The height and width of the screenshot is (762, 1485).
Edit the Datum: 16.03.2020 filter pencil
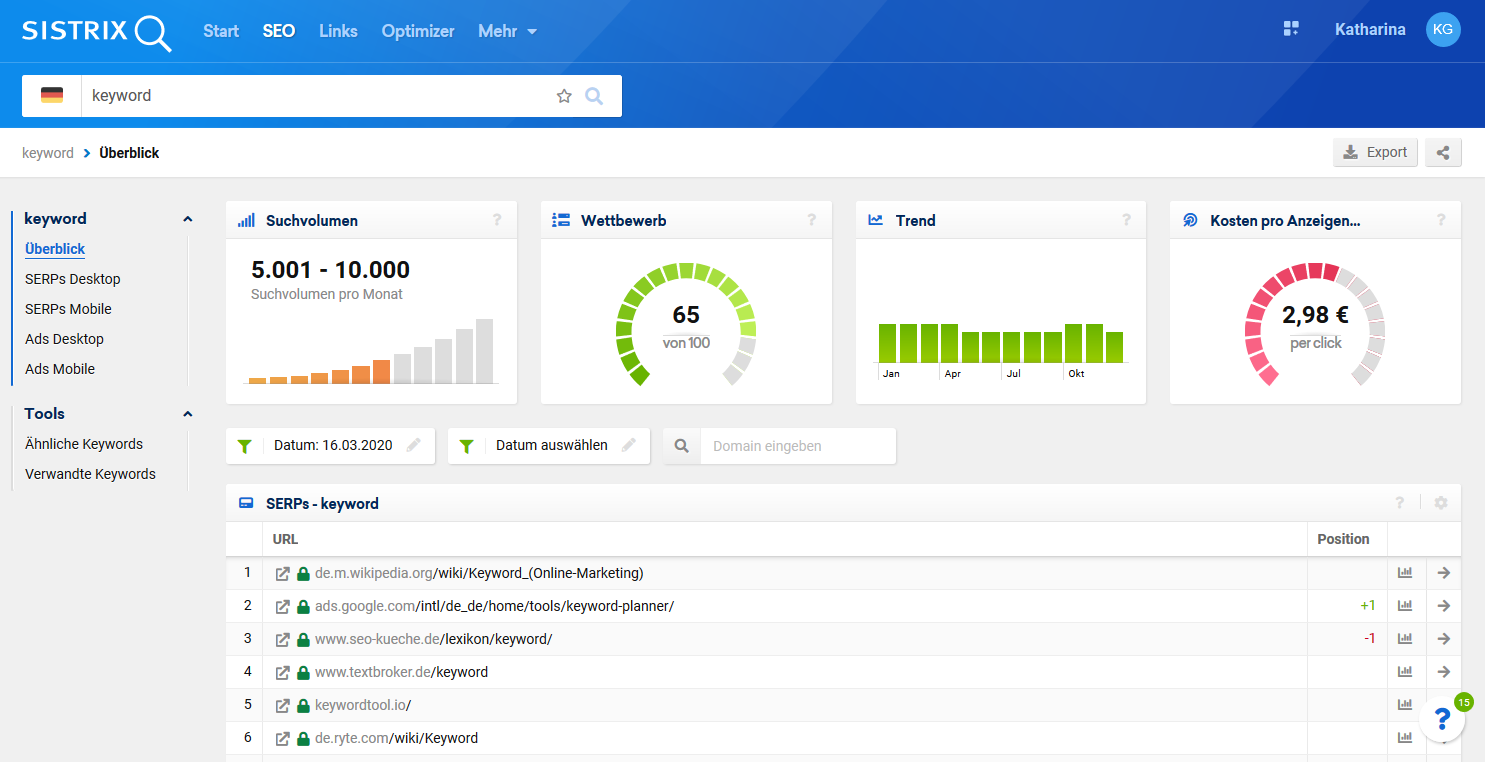(x=414, y=445)
